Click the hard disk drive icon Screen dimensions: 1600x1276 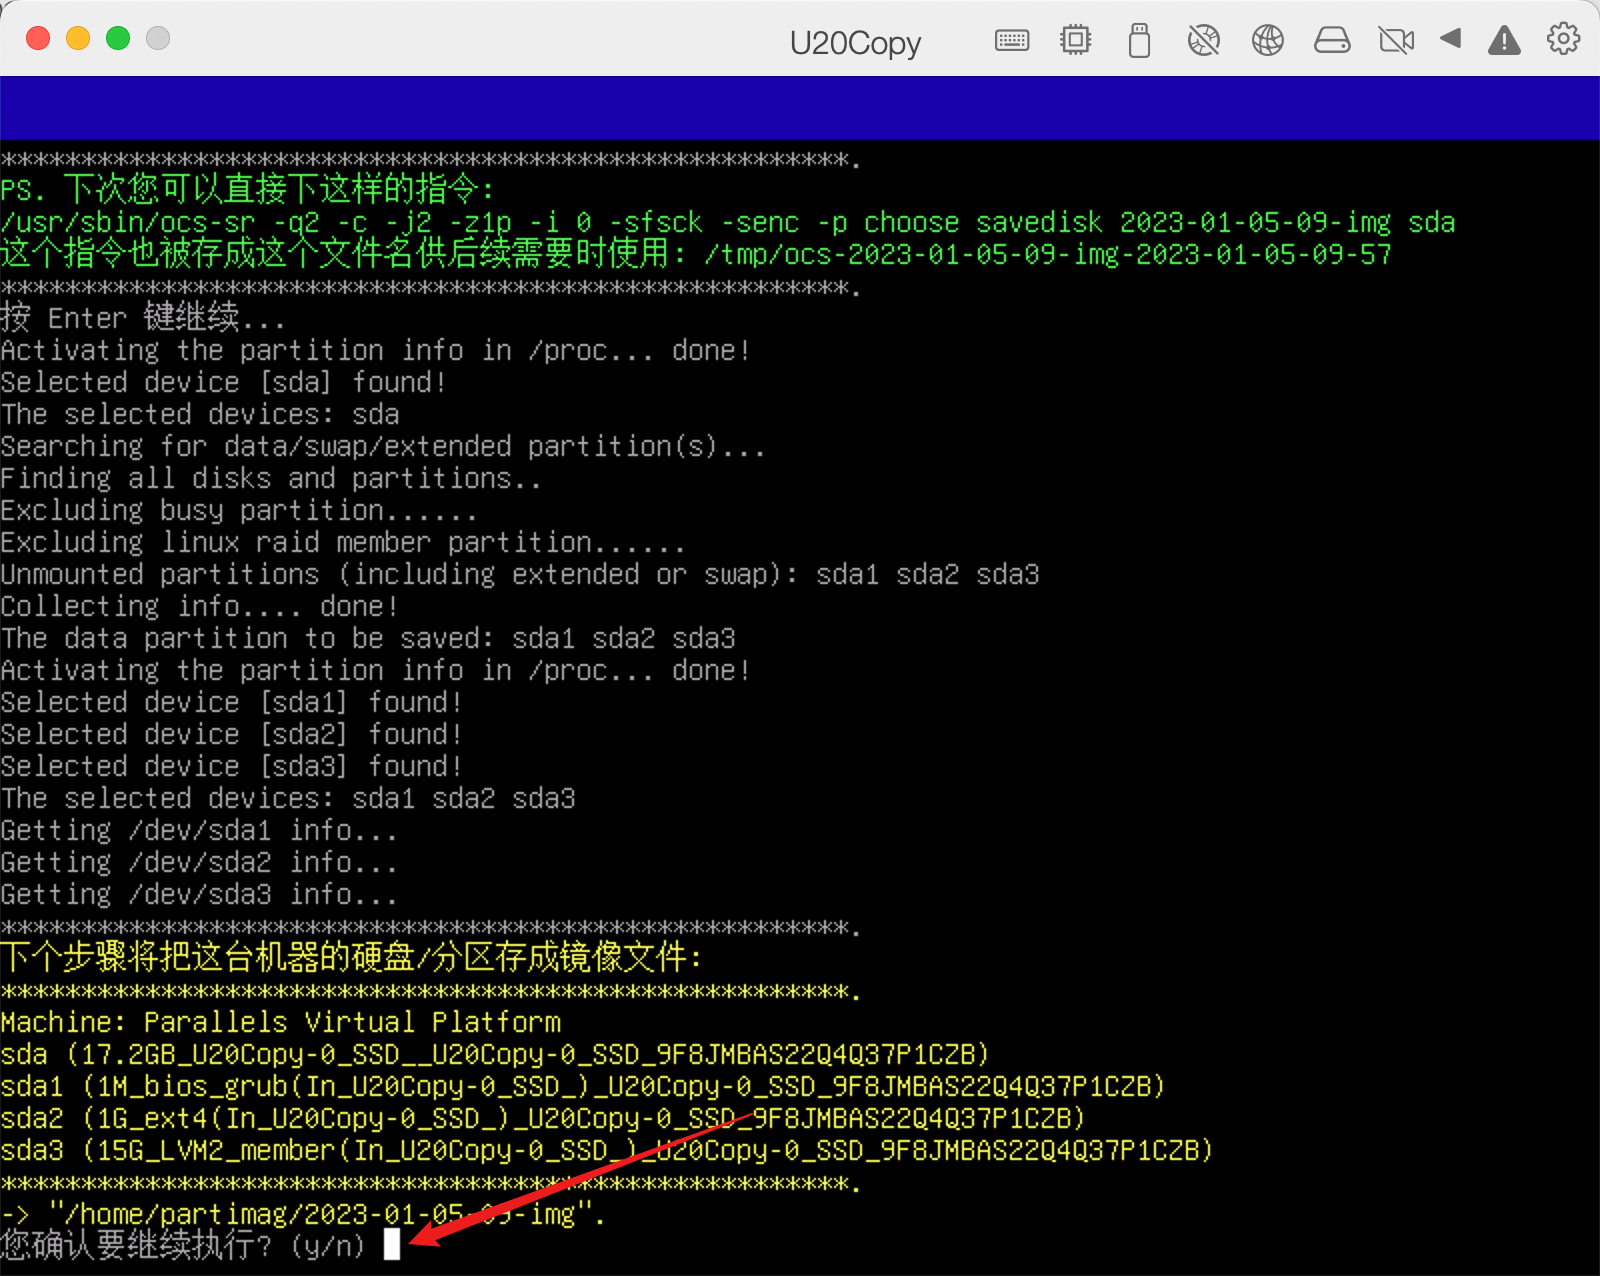click(x=1331, y=40)
